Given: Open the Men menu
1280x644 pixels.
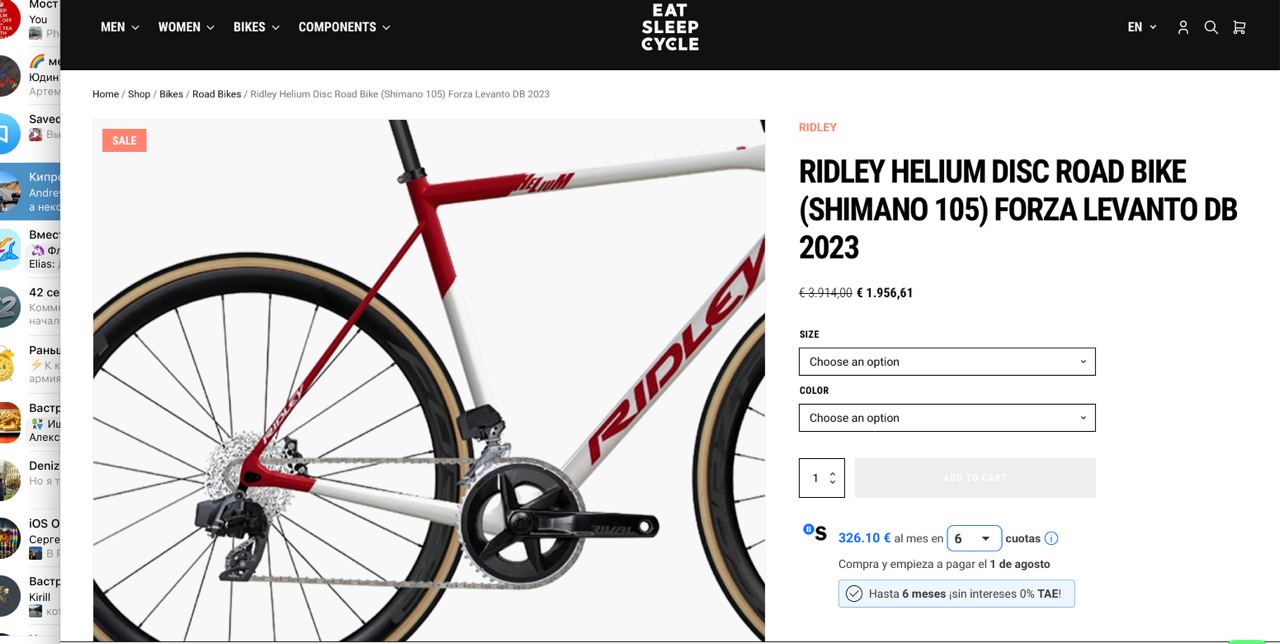Looking at the screenshot, I should (x=120, y=27).
